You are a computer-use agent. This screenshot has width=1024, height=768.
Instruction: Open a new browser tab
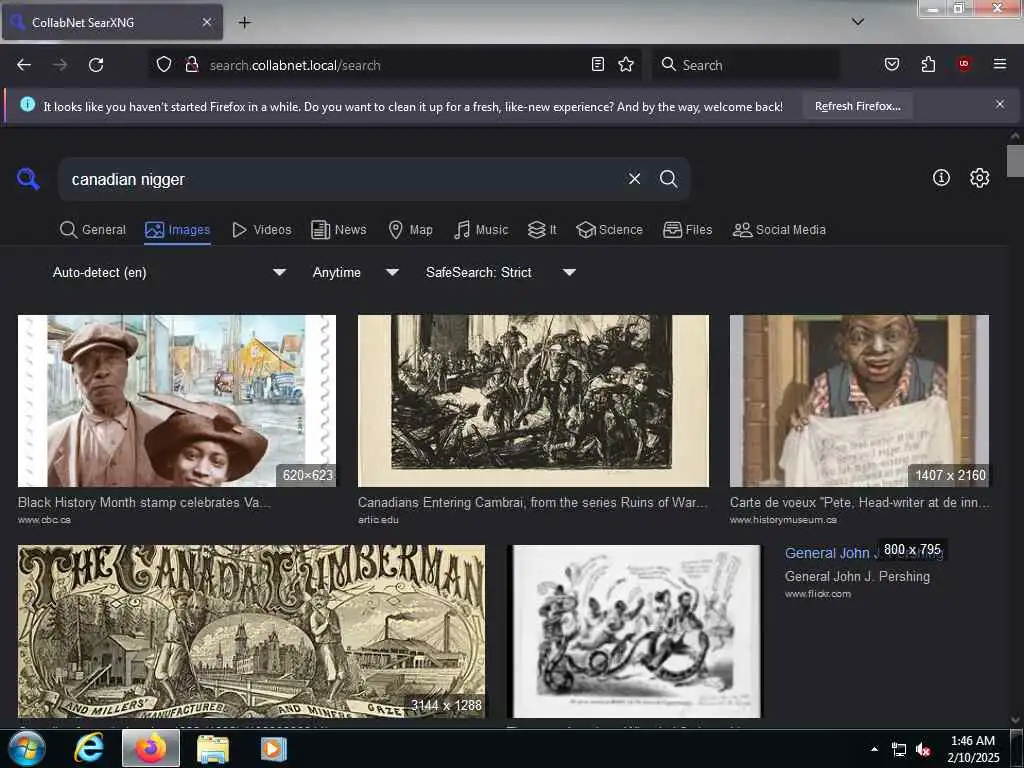tap(244, 22)
